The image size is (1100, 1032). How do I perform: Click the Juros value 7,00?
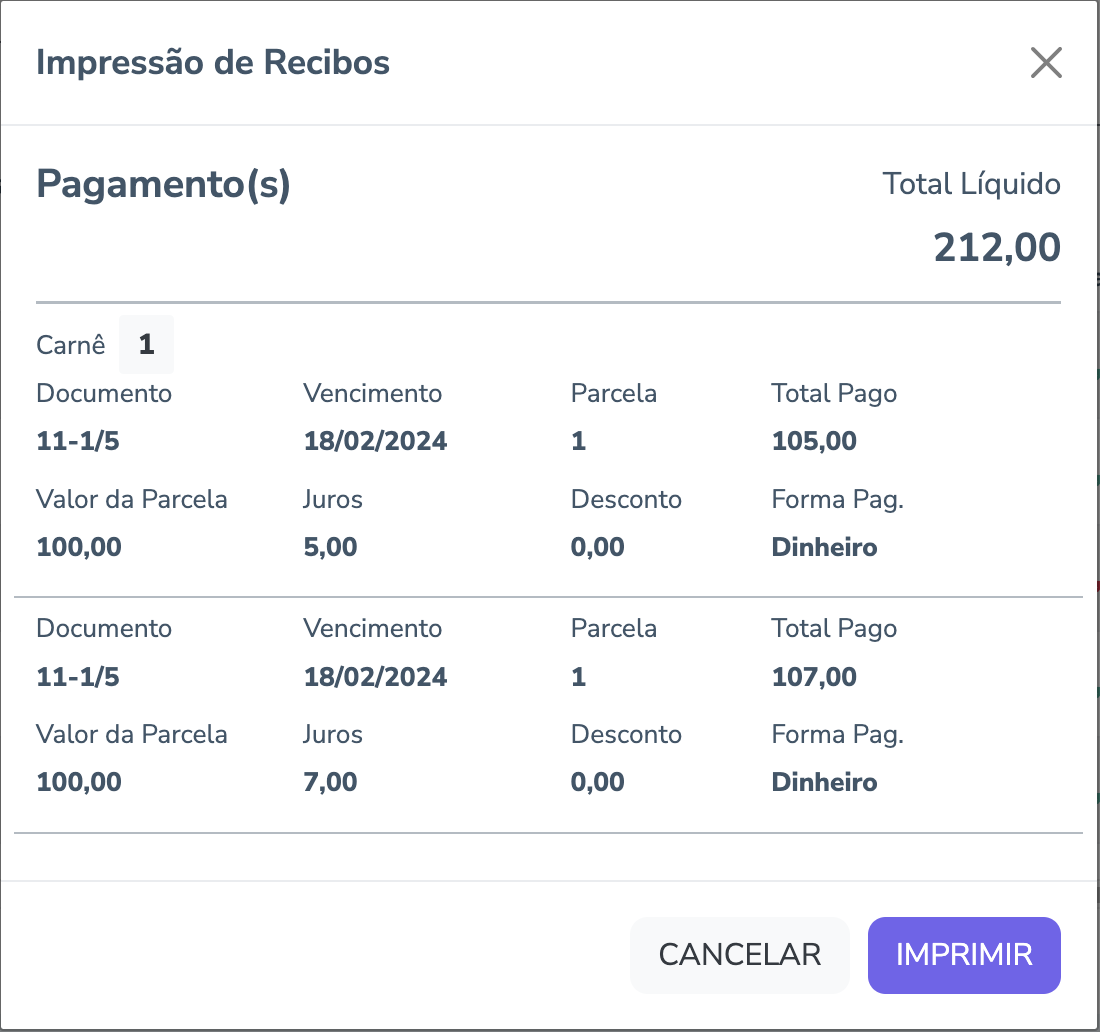pos(330,782)
